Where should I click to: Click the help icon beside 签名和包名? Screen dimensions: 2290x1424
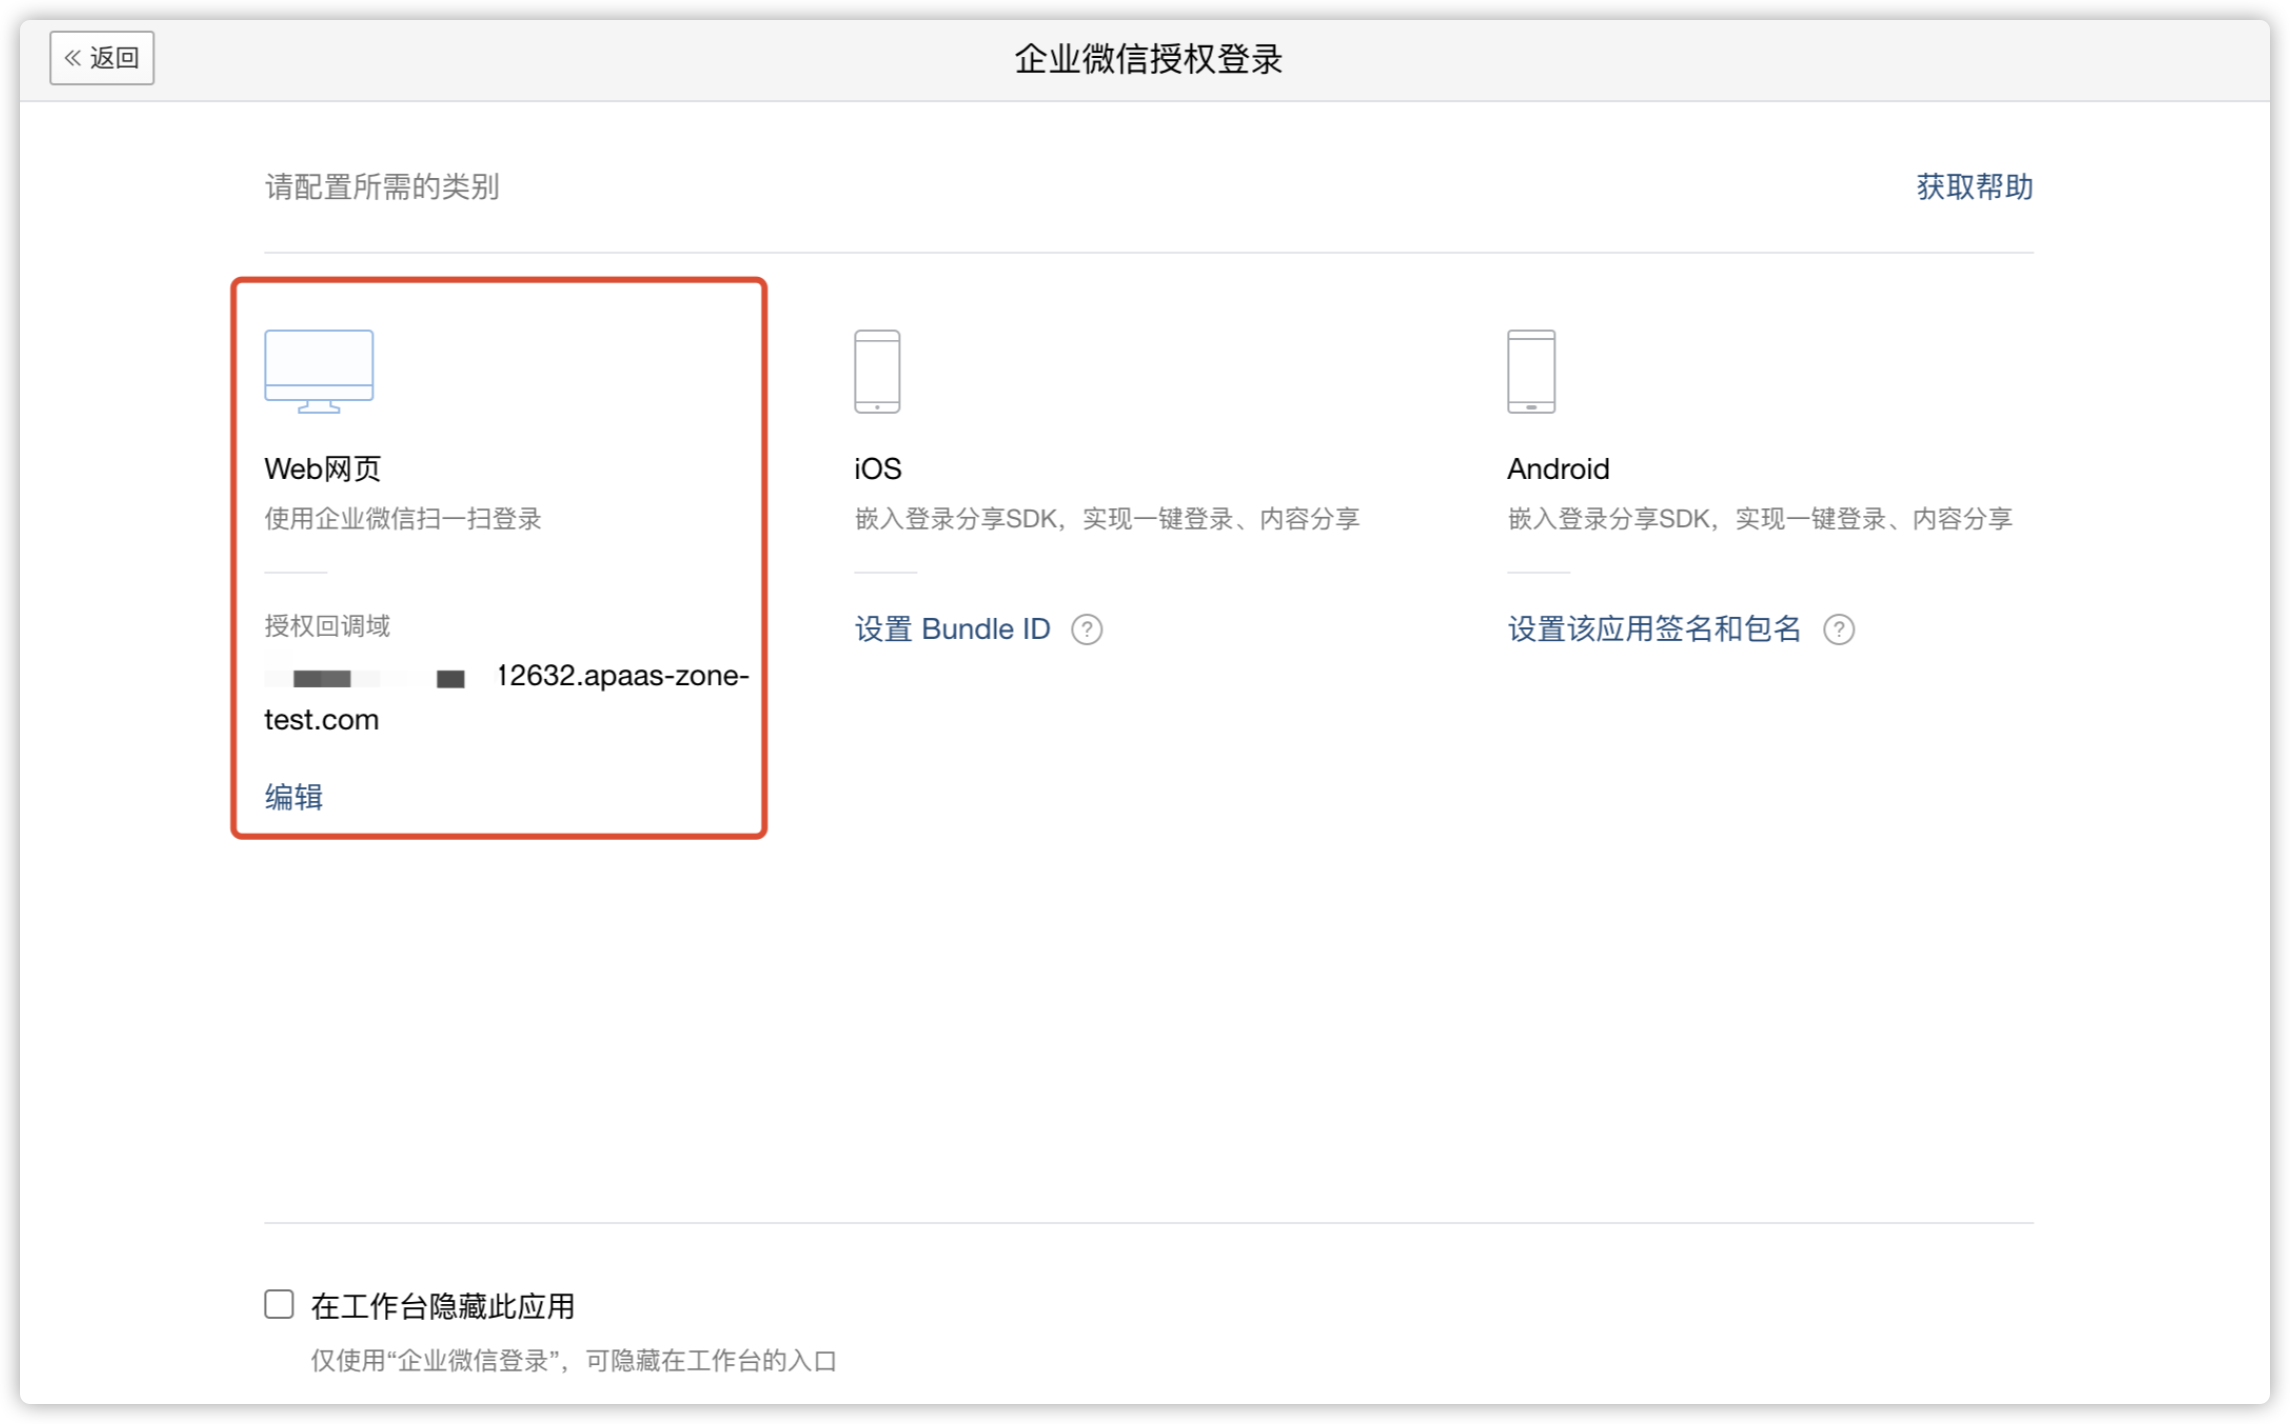click(1838, 630)
